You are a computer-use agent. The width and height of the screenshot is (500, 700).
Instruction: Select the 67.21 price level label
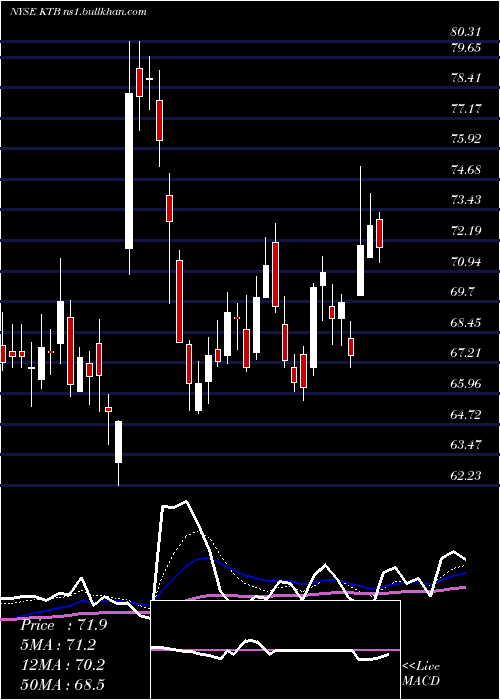(x=466, y=353)
